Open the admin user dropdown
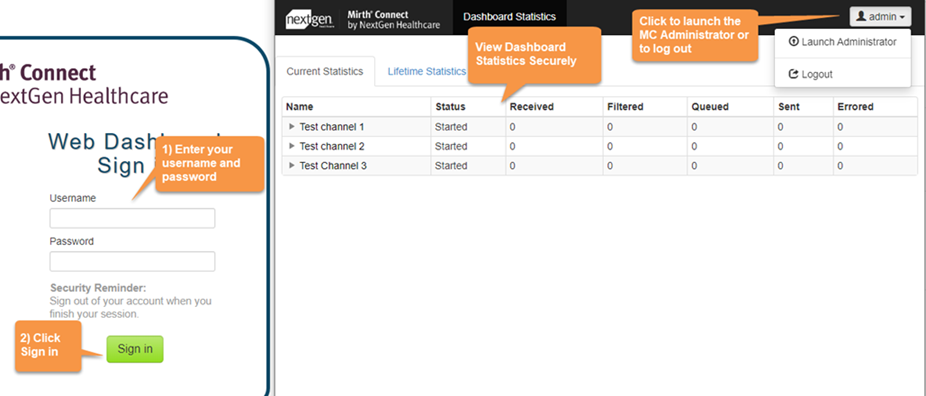This screenshot has height=396, width=926. (x=880, y=17)
